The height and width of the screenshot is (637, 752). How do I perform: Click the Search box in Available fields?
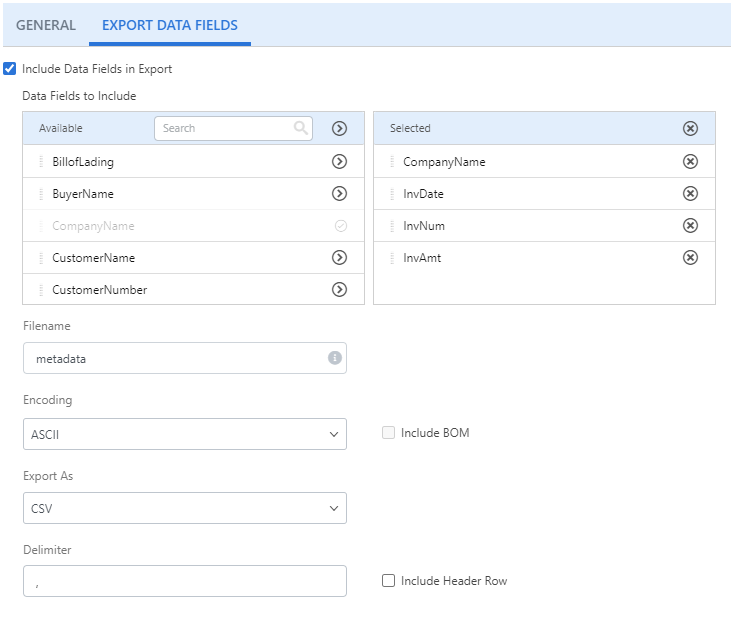click(x=225, y=128)
